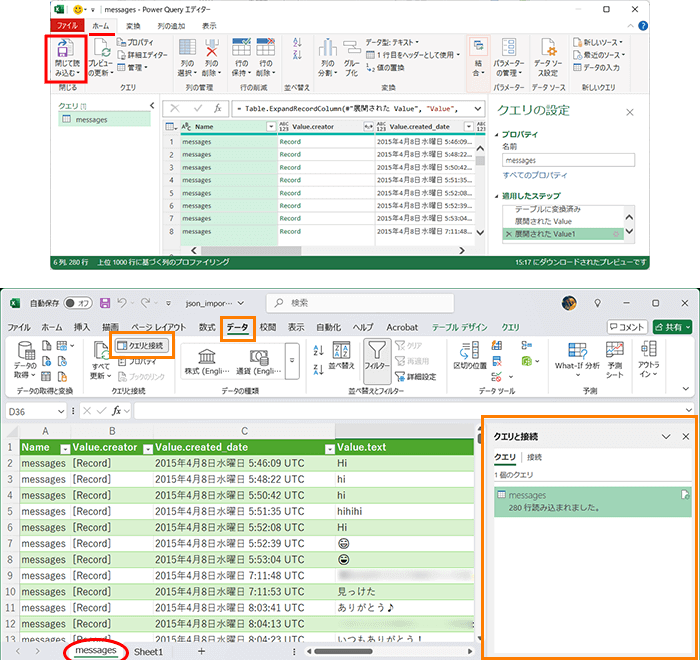The image size is (700, 660).
Task: Open What-If Analysis in Excel
Action: (577, 360)
